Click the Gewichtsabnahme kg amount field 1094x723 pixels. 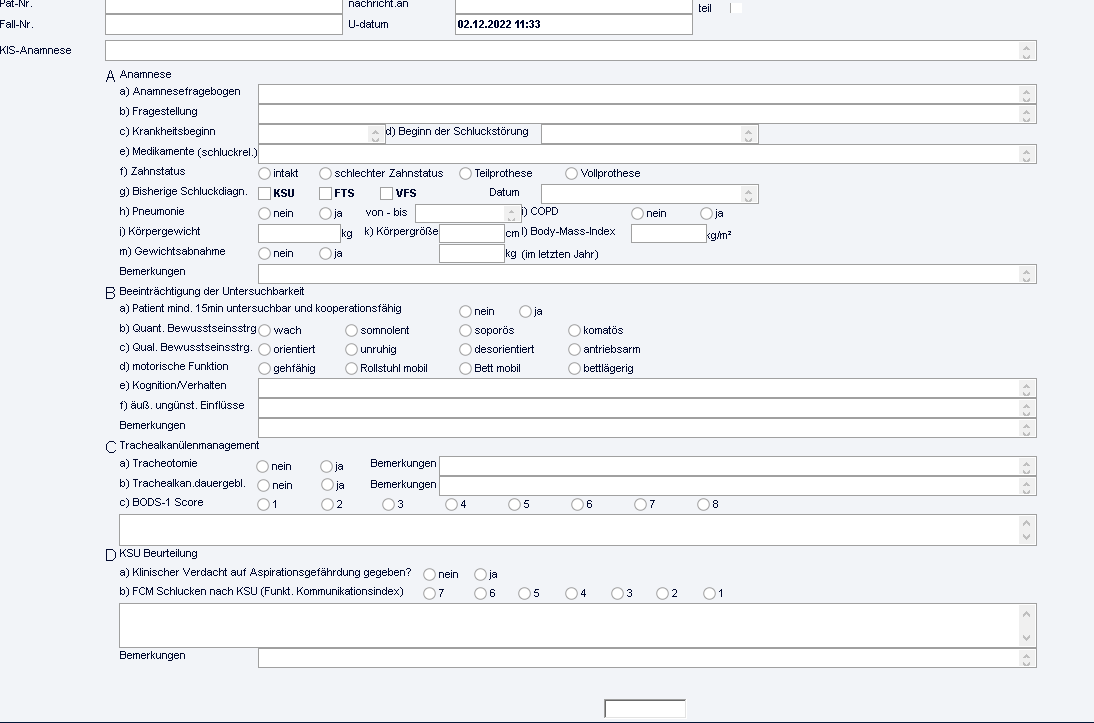[x=472, y=253]
